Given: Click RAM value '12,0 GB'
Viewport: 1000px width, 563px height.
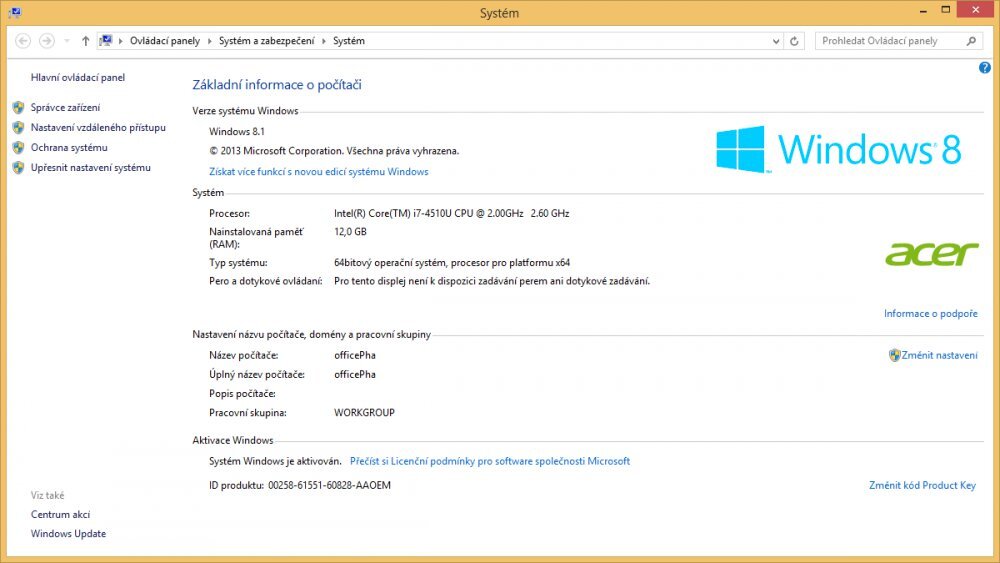Looking at the screenshot, I should click(350, 232).
